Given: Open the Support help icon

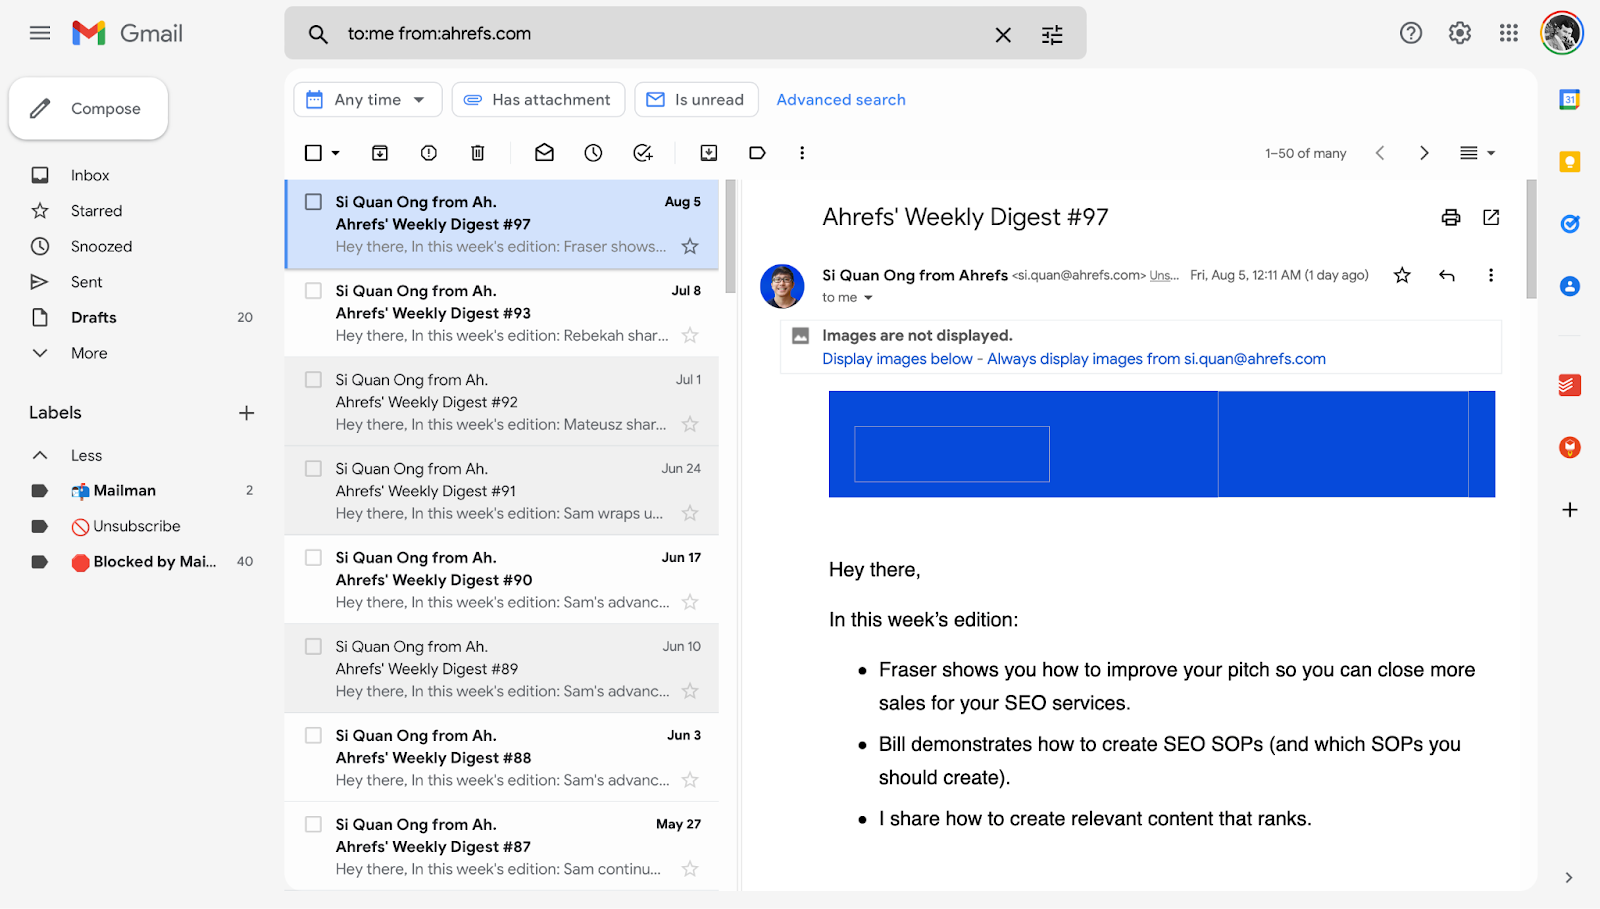Looking at the screenshot, I should (1411, 33).
